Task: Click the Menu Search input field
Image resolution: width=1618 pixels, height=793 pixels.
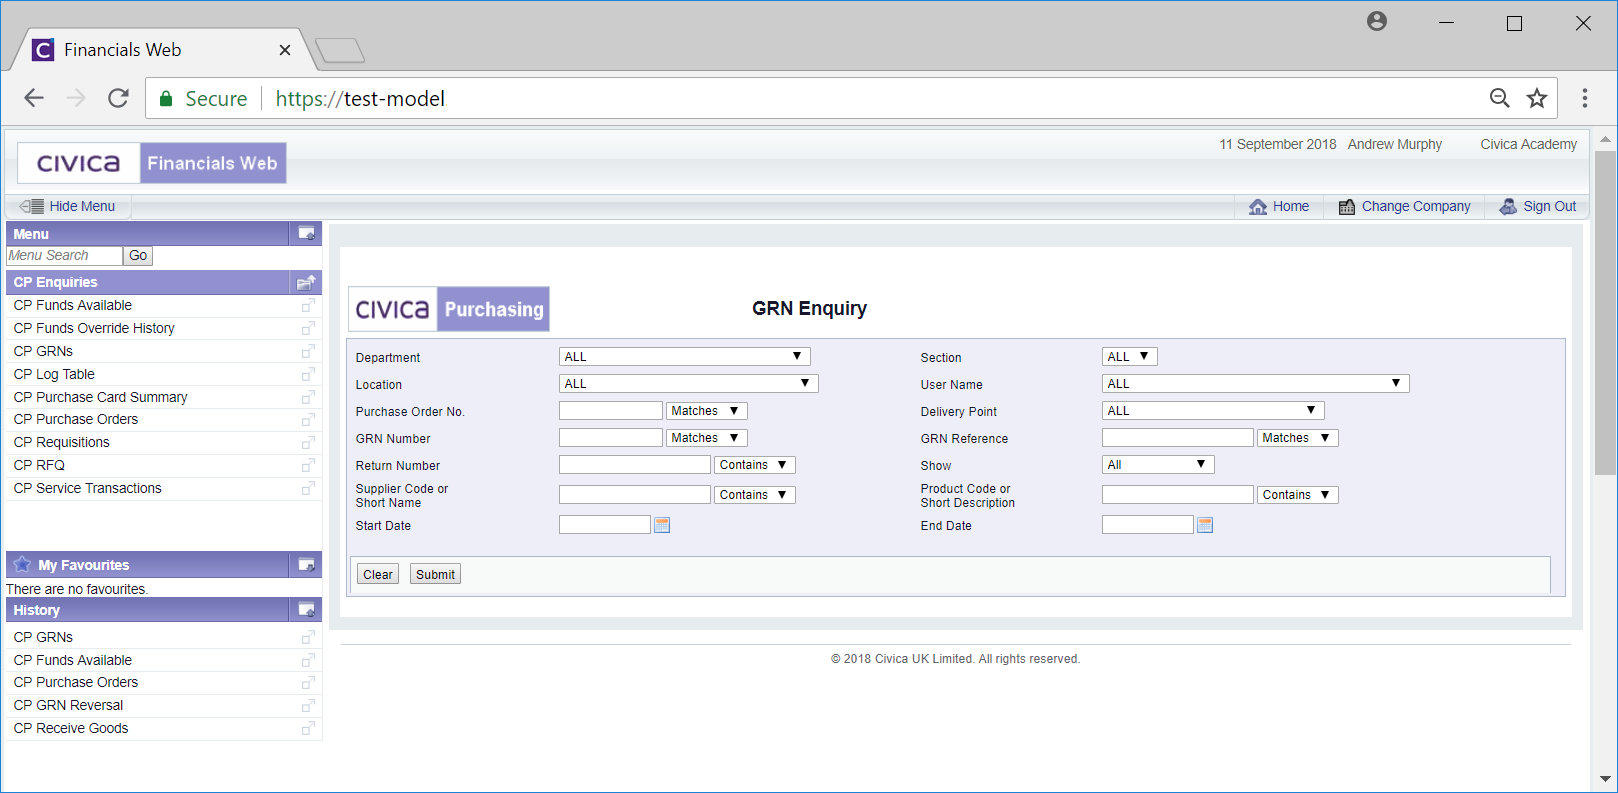Action: tap(64, 256)
